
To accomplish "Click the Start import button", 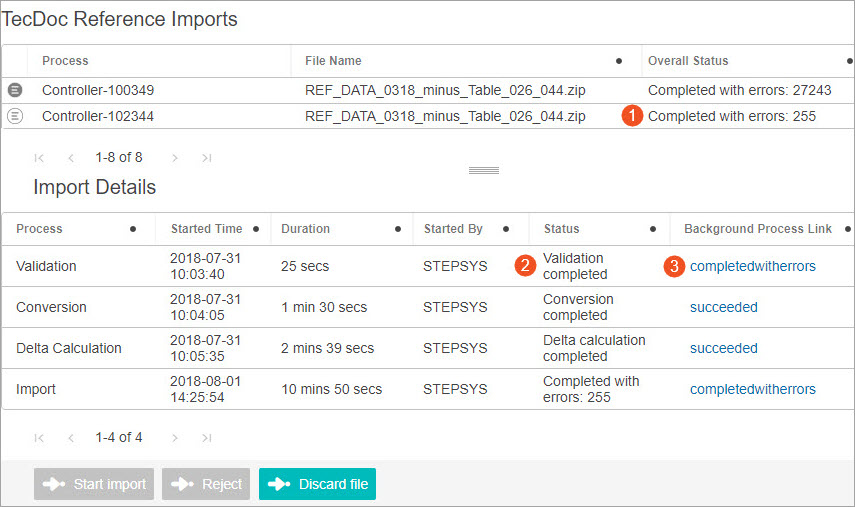I will (x=94, y=484).
